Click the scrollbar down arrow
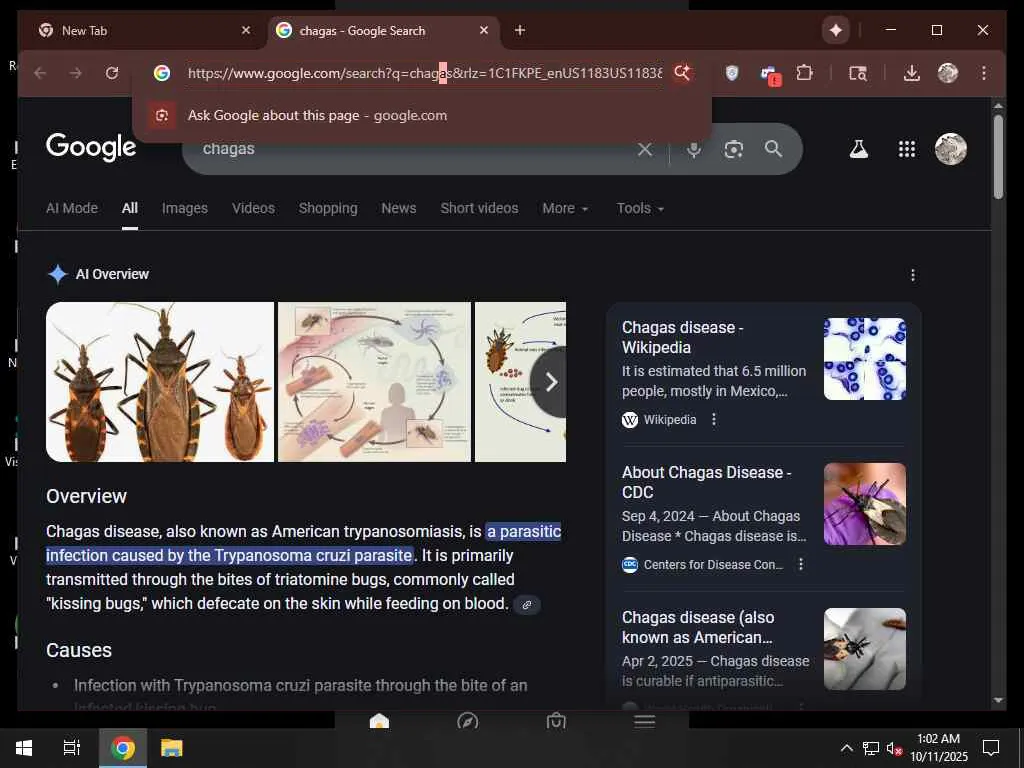The height and width of the screenshot is (768, 1024). (998, 700)
